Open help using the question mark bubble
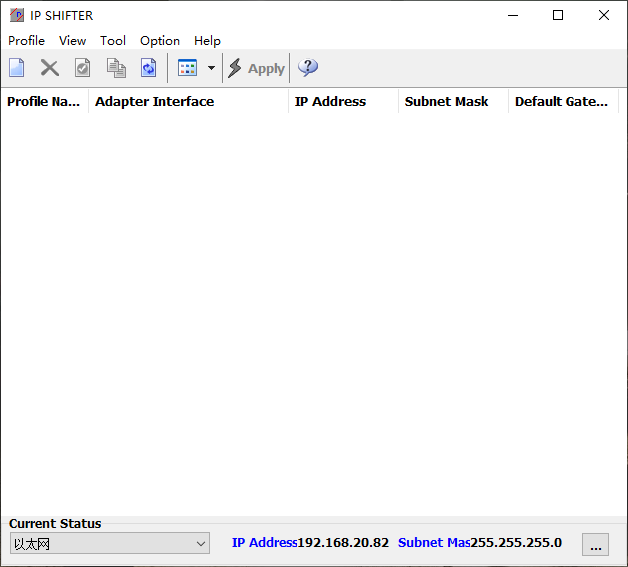Image resolution: width=628 pixels, height=567 pixels. click(308, 67)
